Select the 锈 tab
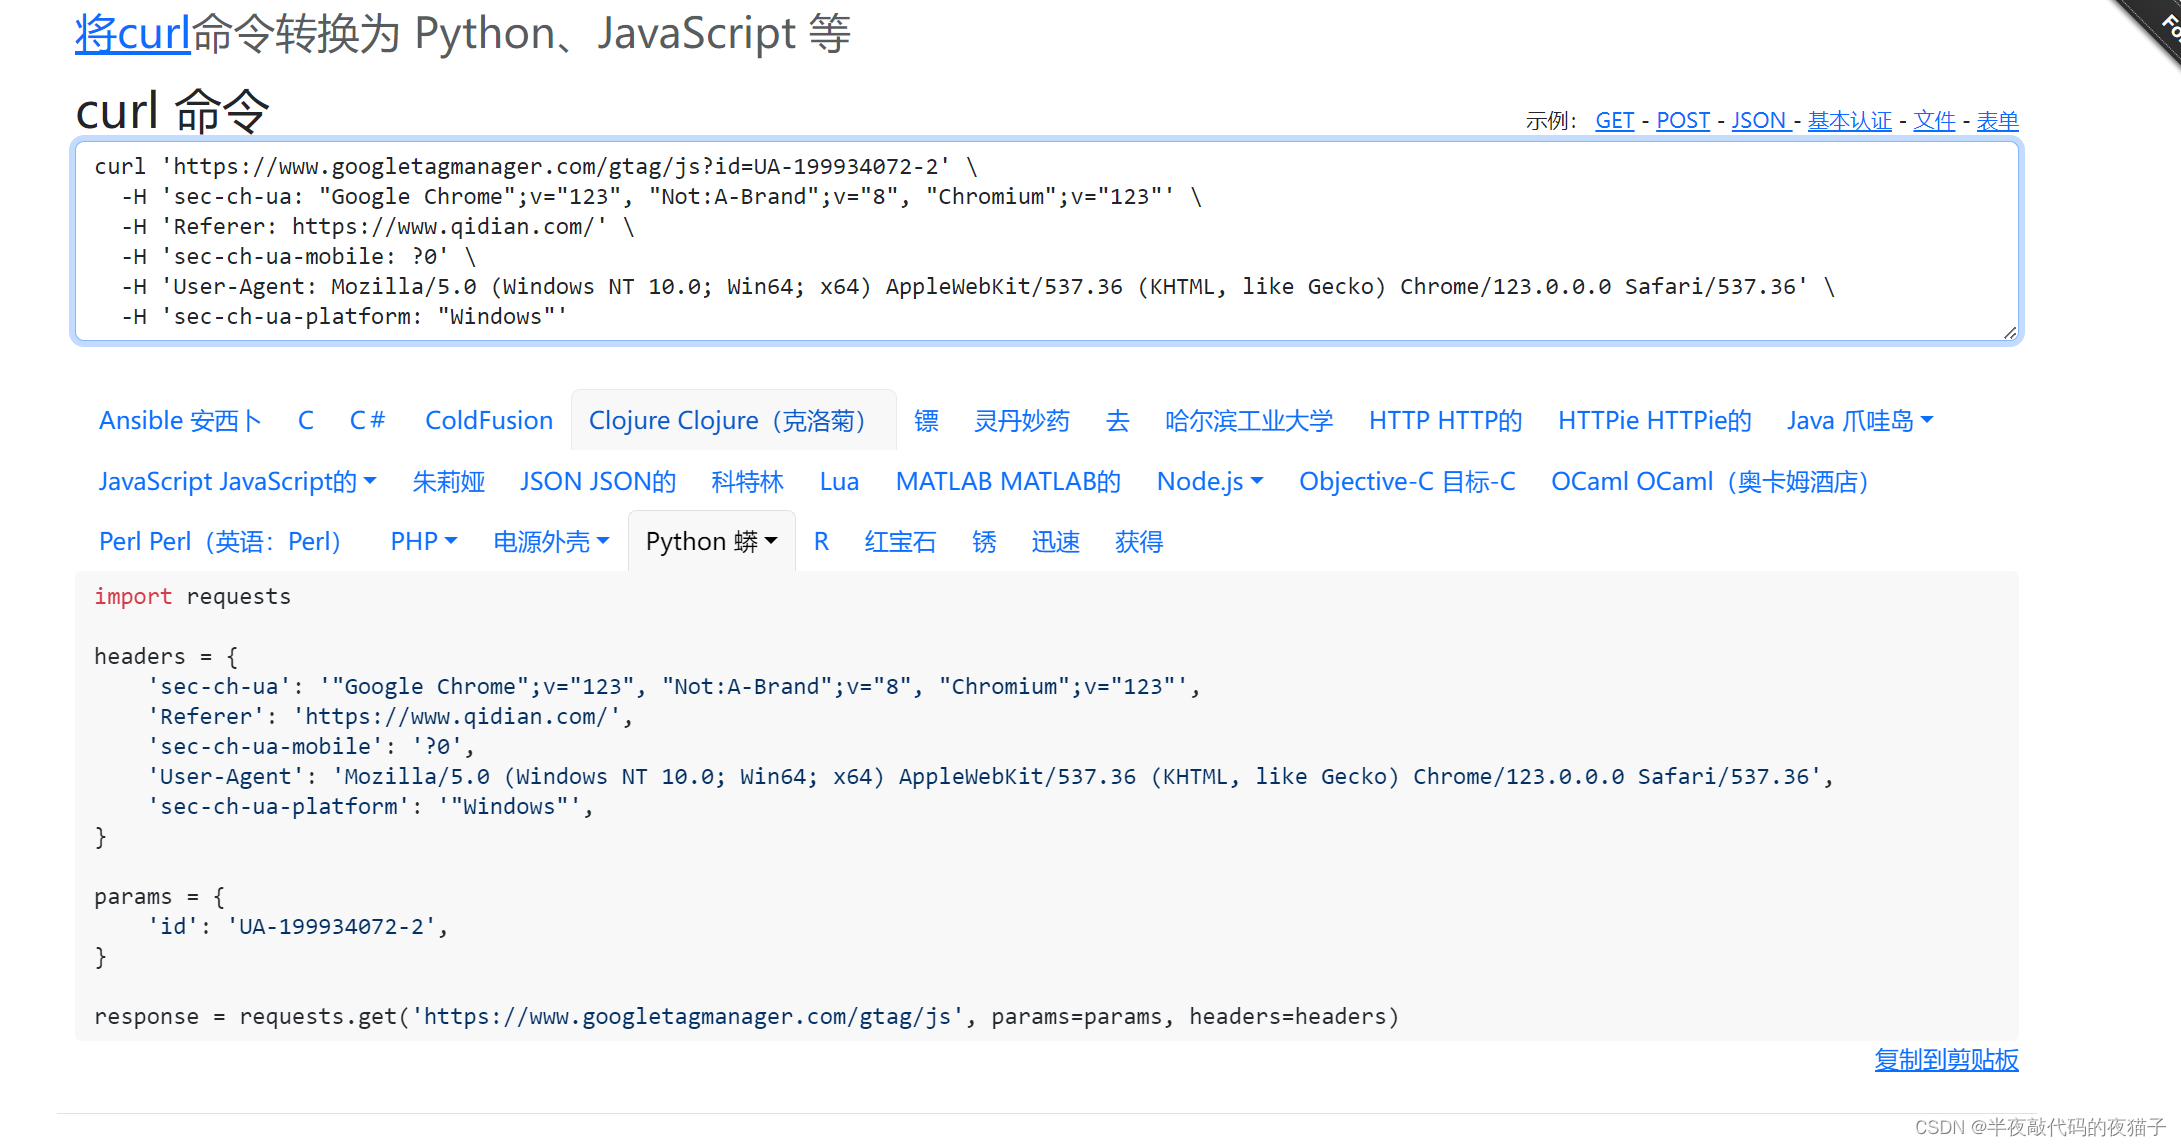Viewport: 2181px width, 1146px height. [984, 542]
